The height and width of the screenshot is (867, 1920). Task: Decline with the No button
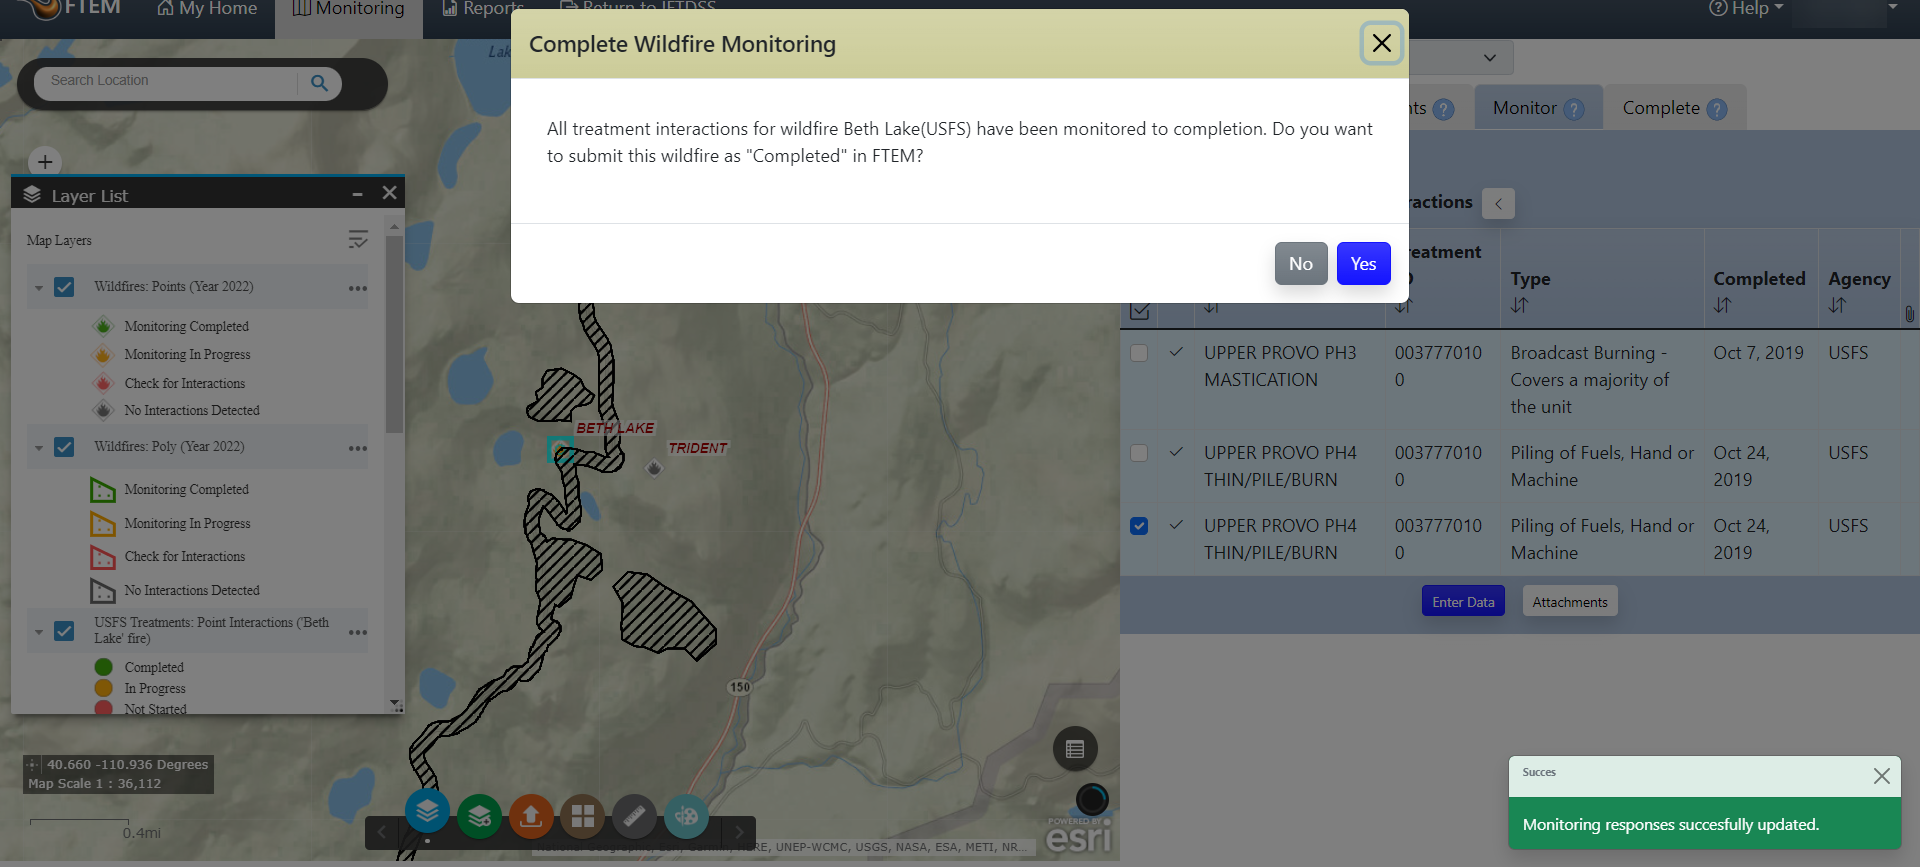point(1301,264)
